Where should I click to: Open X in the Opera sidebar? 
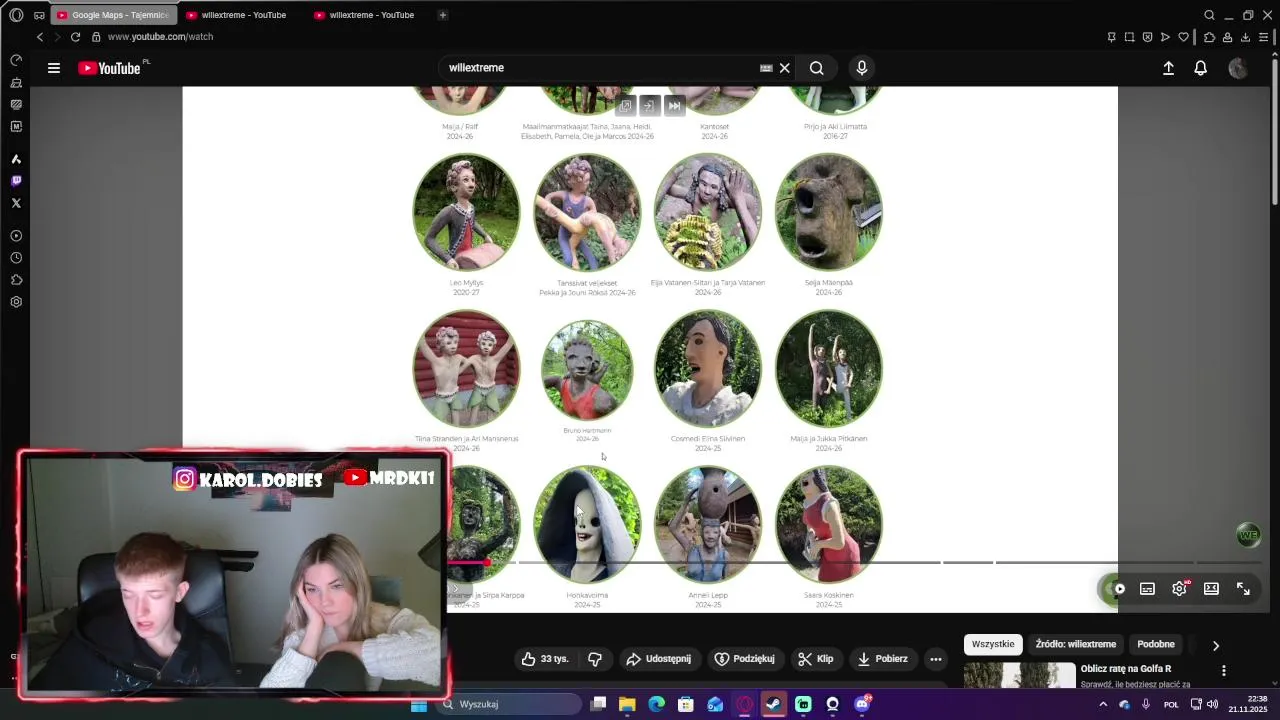(16, 203)
